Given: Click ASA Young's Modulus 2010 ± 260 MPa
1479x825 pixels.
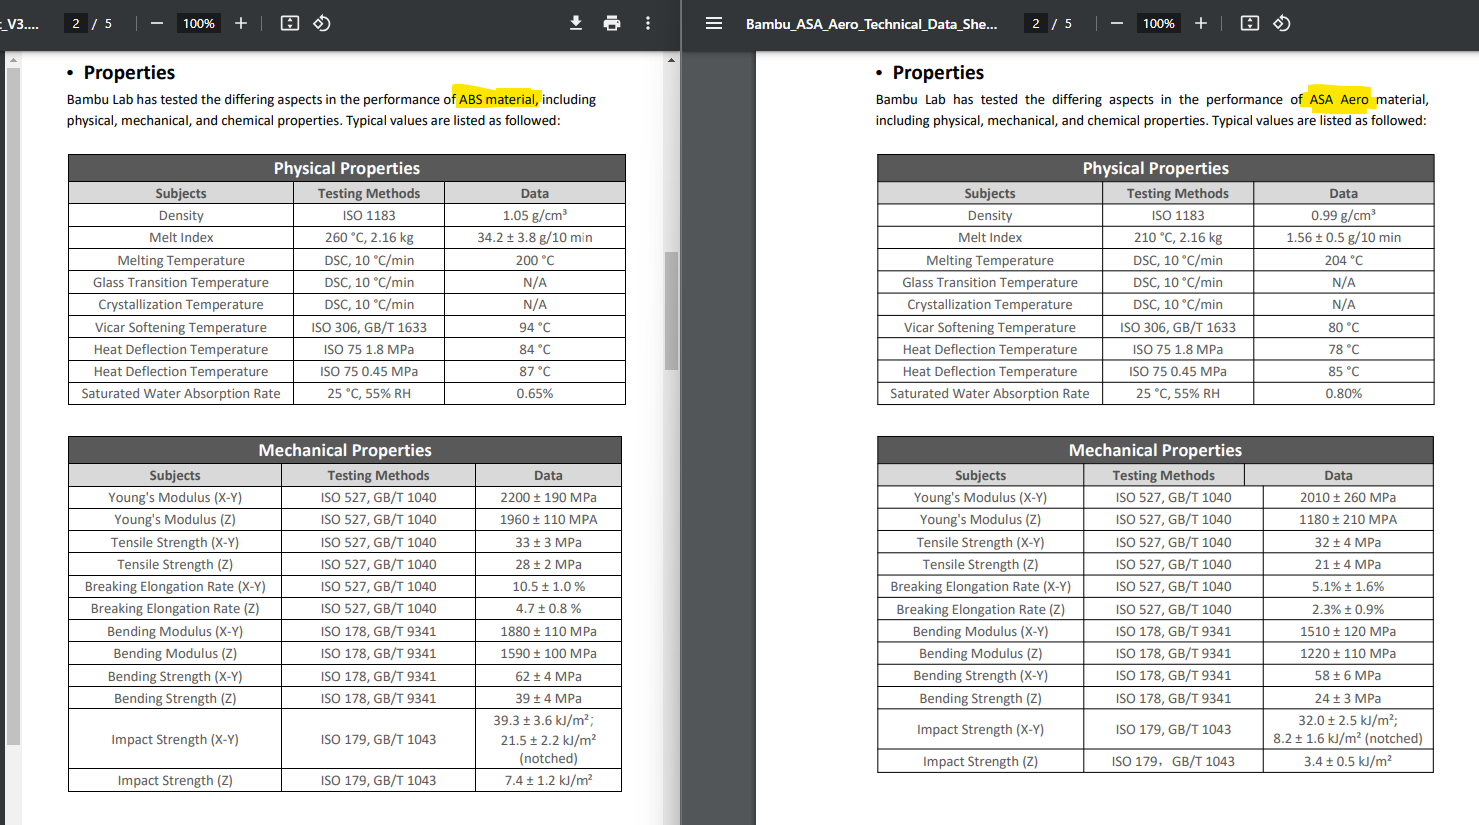Looking at the screenshot, I should [1348, 497].
